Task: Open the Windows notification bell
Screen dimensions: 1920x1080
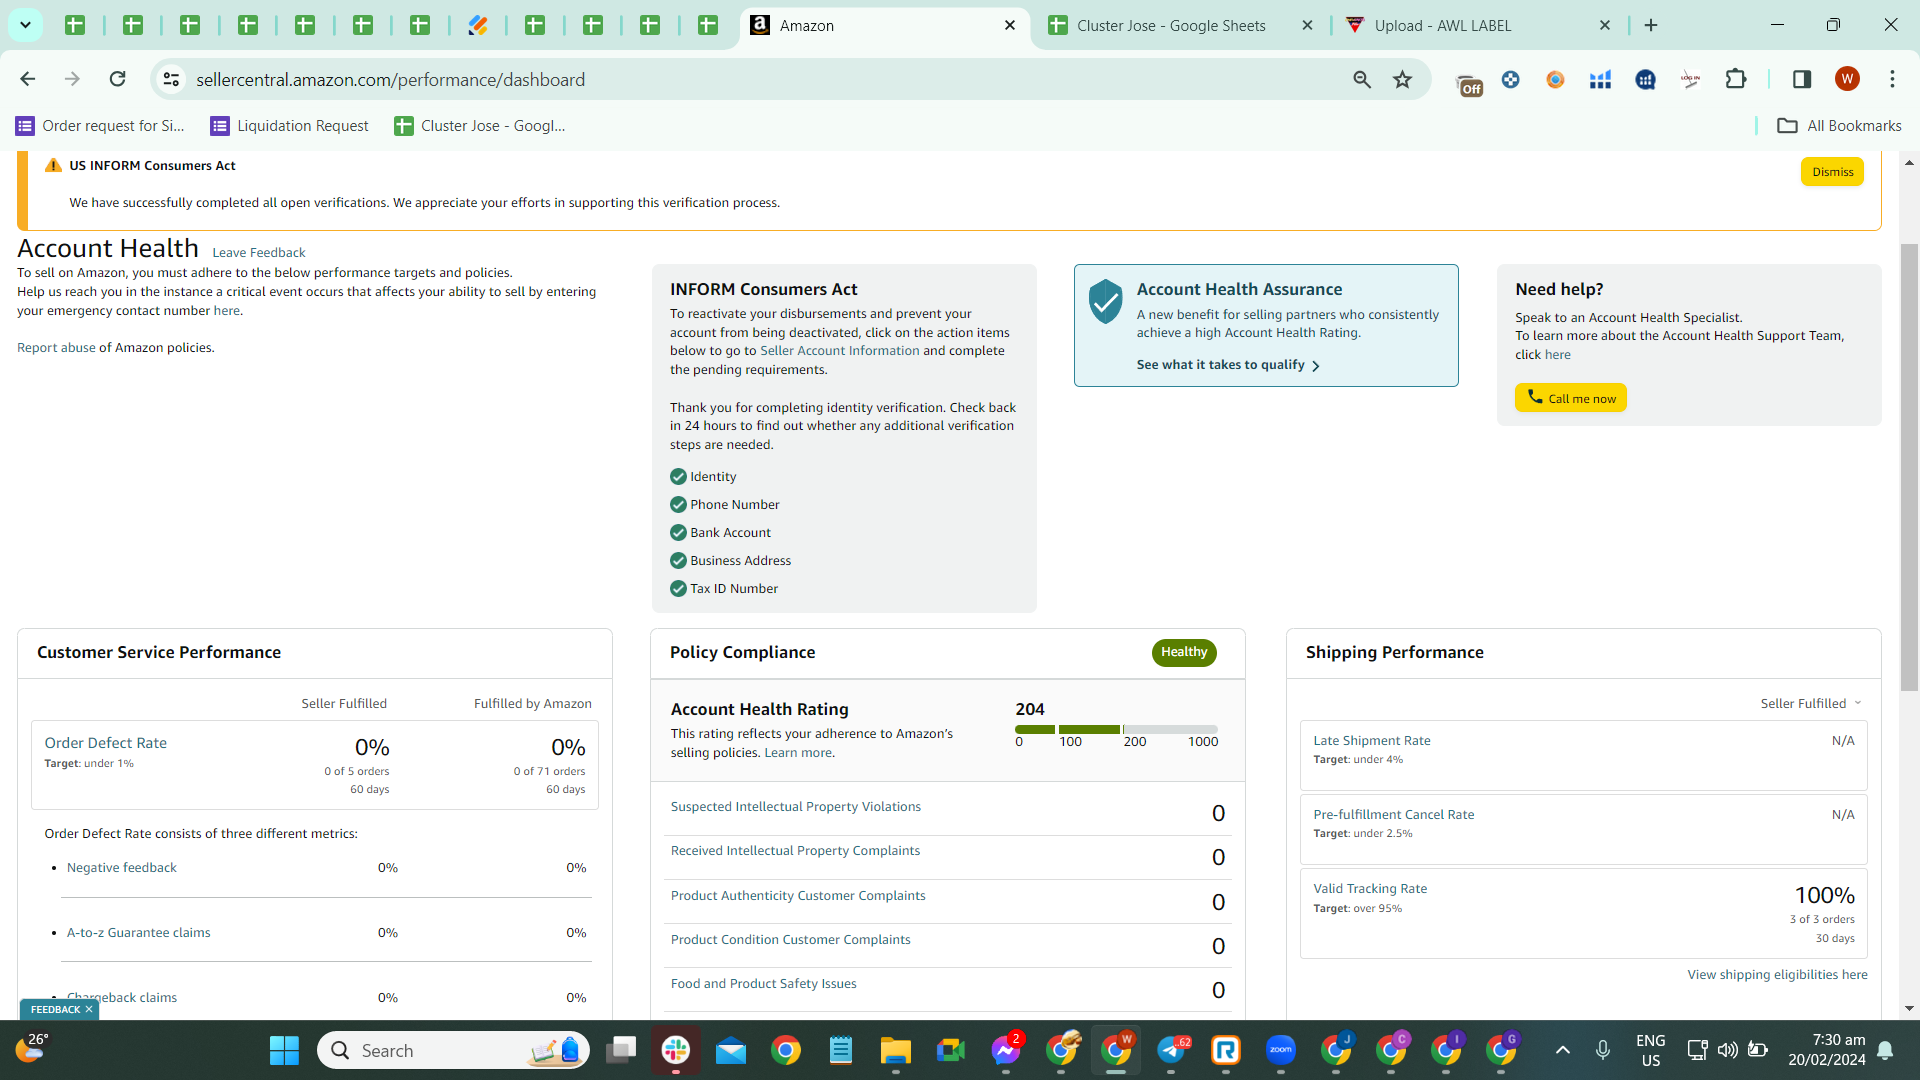Action: coord(1885,1050)
